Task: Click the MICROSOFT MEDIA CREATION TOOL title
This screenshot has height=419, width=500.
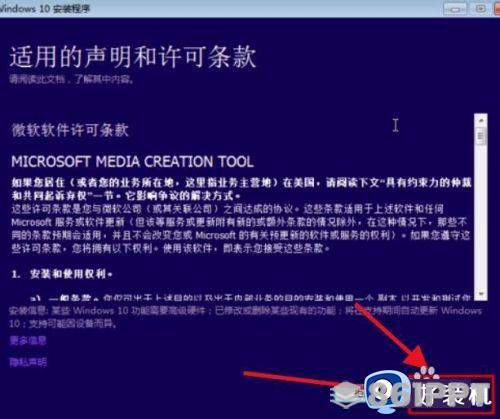Action: (x=132, y=162)
